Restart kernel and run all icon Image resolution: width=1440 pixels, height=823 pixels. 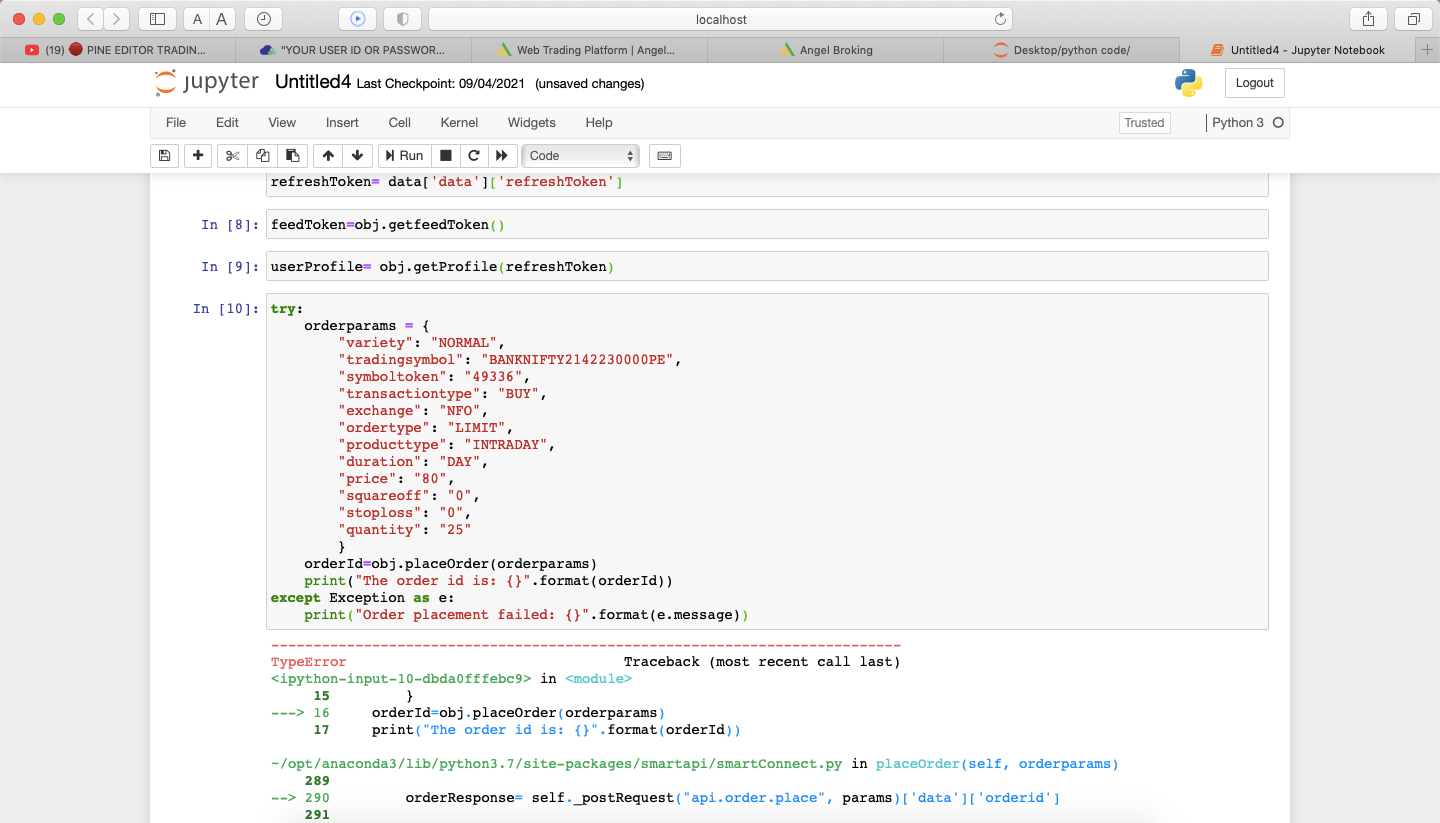tap(502, 155)
